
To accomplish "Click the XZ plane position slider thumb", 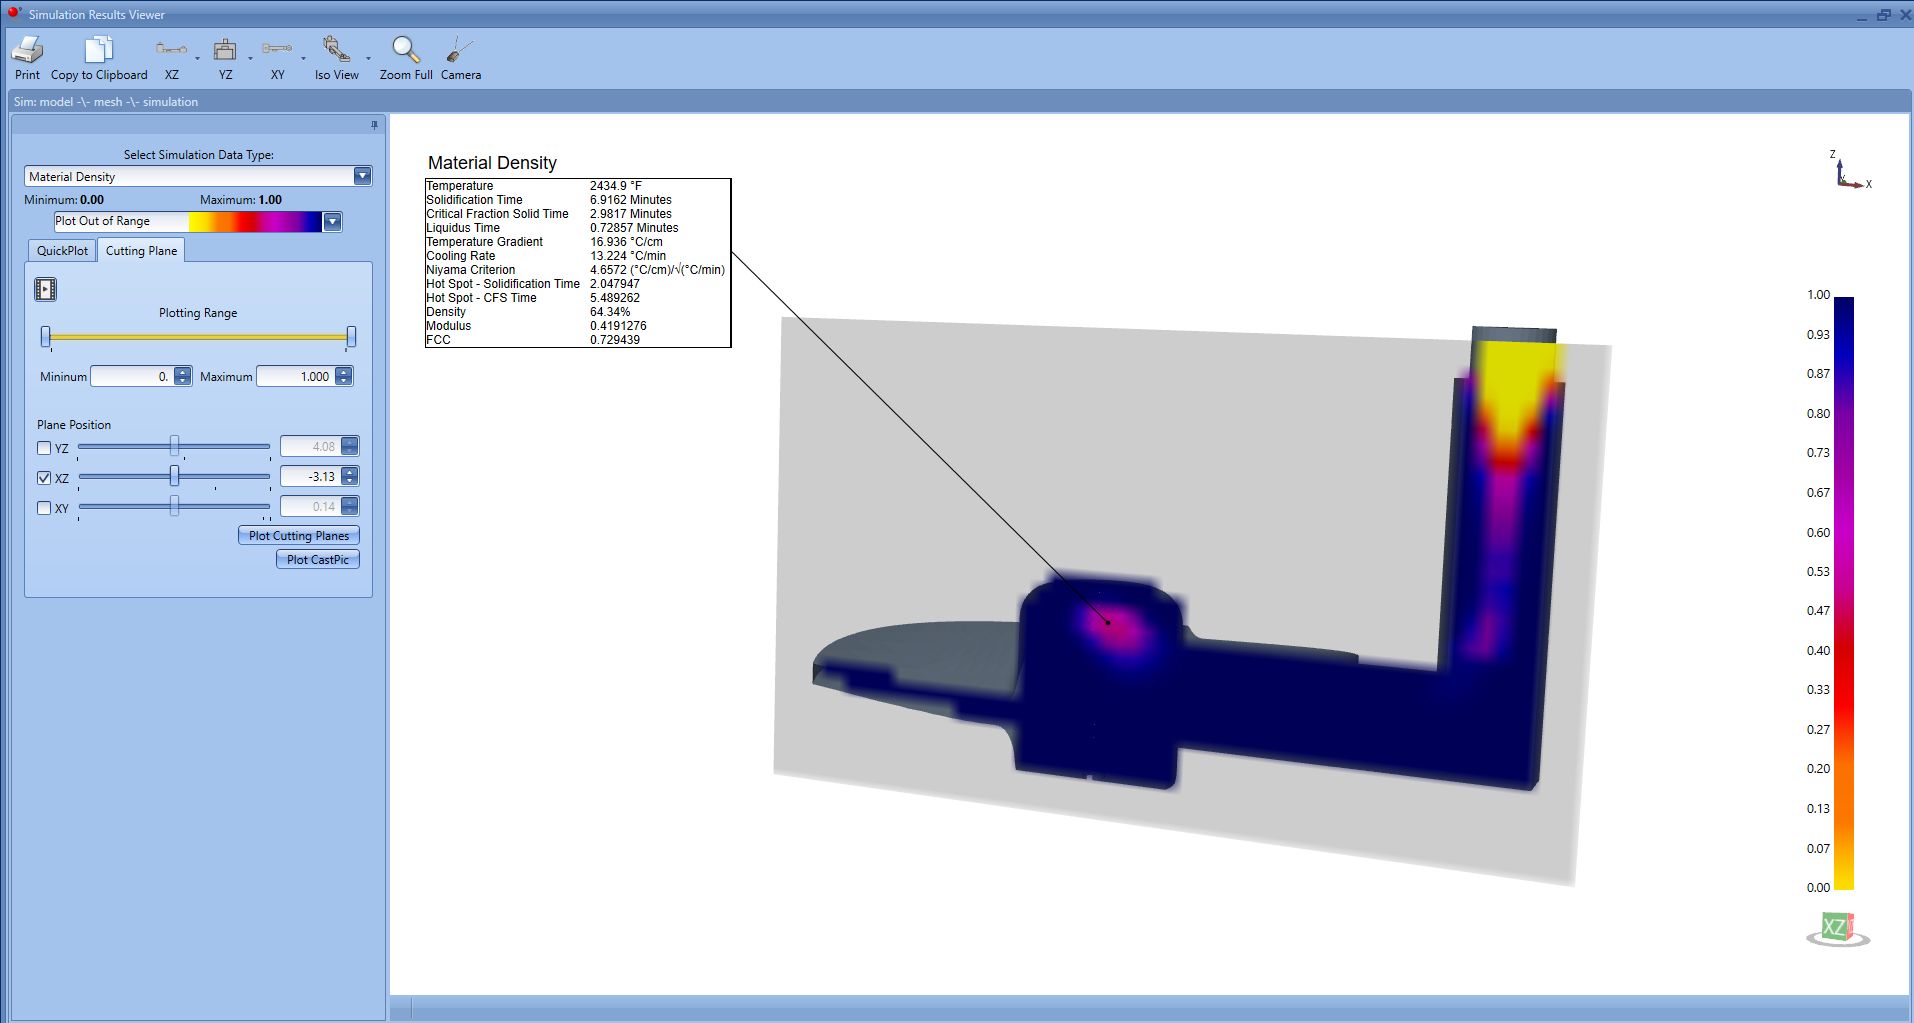I will pyautogui.click(x=175, y=475).
